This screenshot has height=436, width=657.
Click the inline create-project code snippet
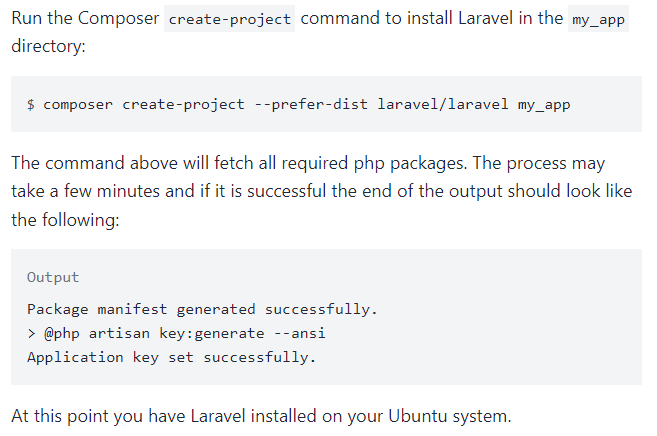[x=229, y=19]
